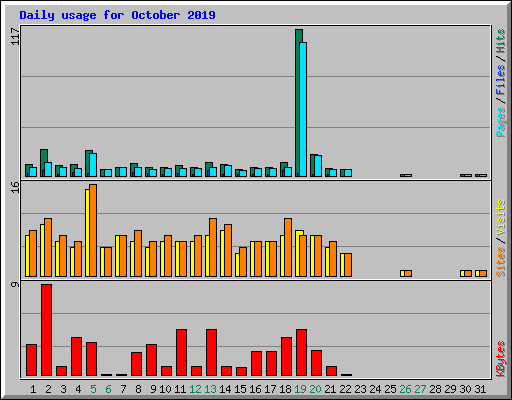Click the red KBytes bar for day 18

[x=286, y=357]
